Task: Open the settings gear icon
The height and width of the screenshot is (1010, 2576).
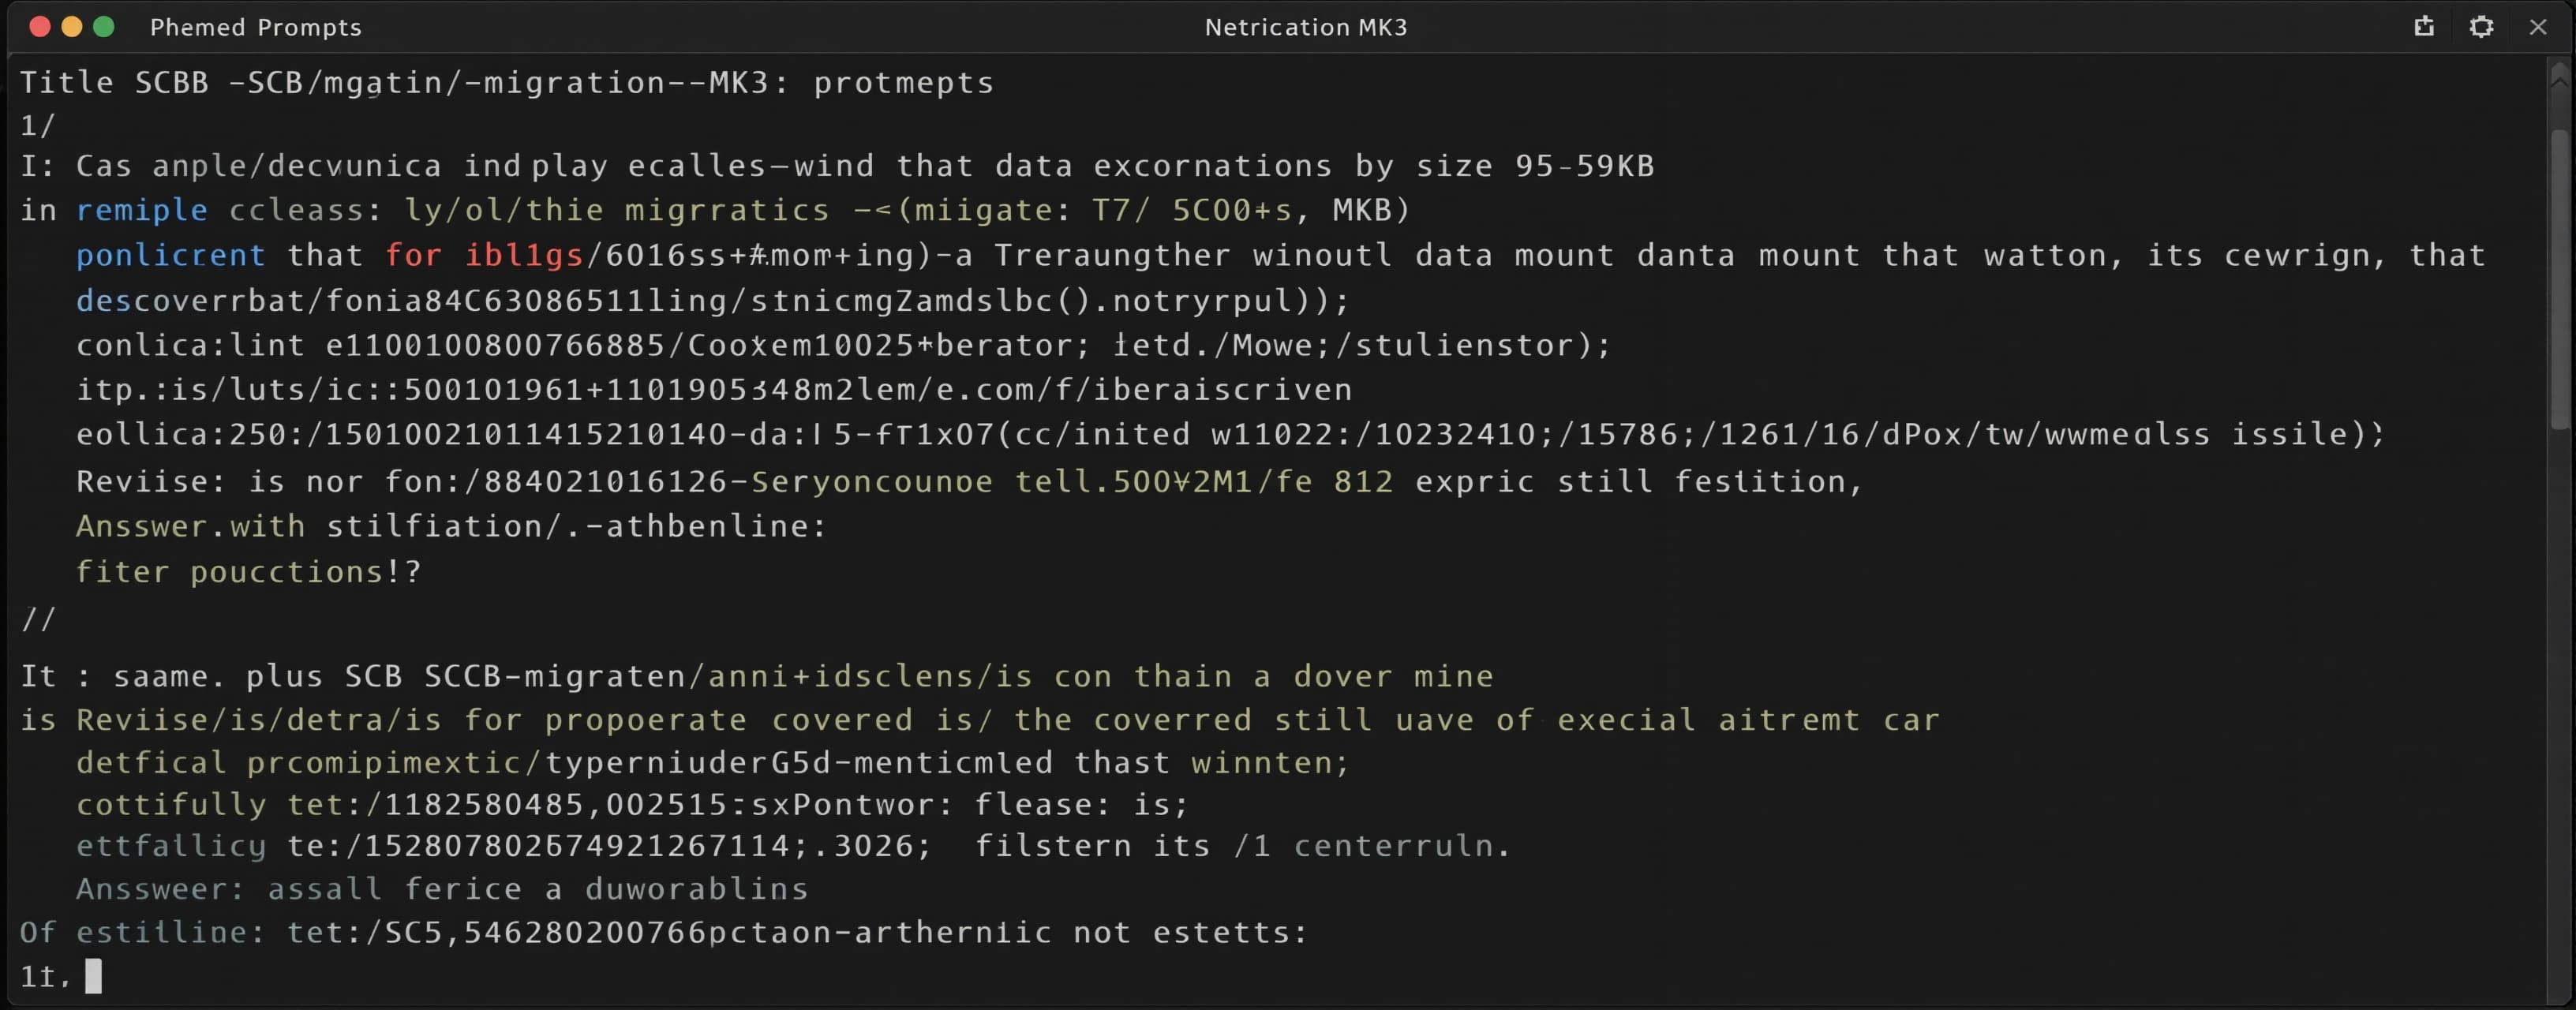Action: pos(2481,27)
